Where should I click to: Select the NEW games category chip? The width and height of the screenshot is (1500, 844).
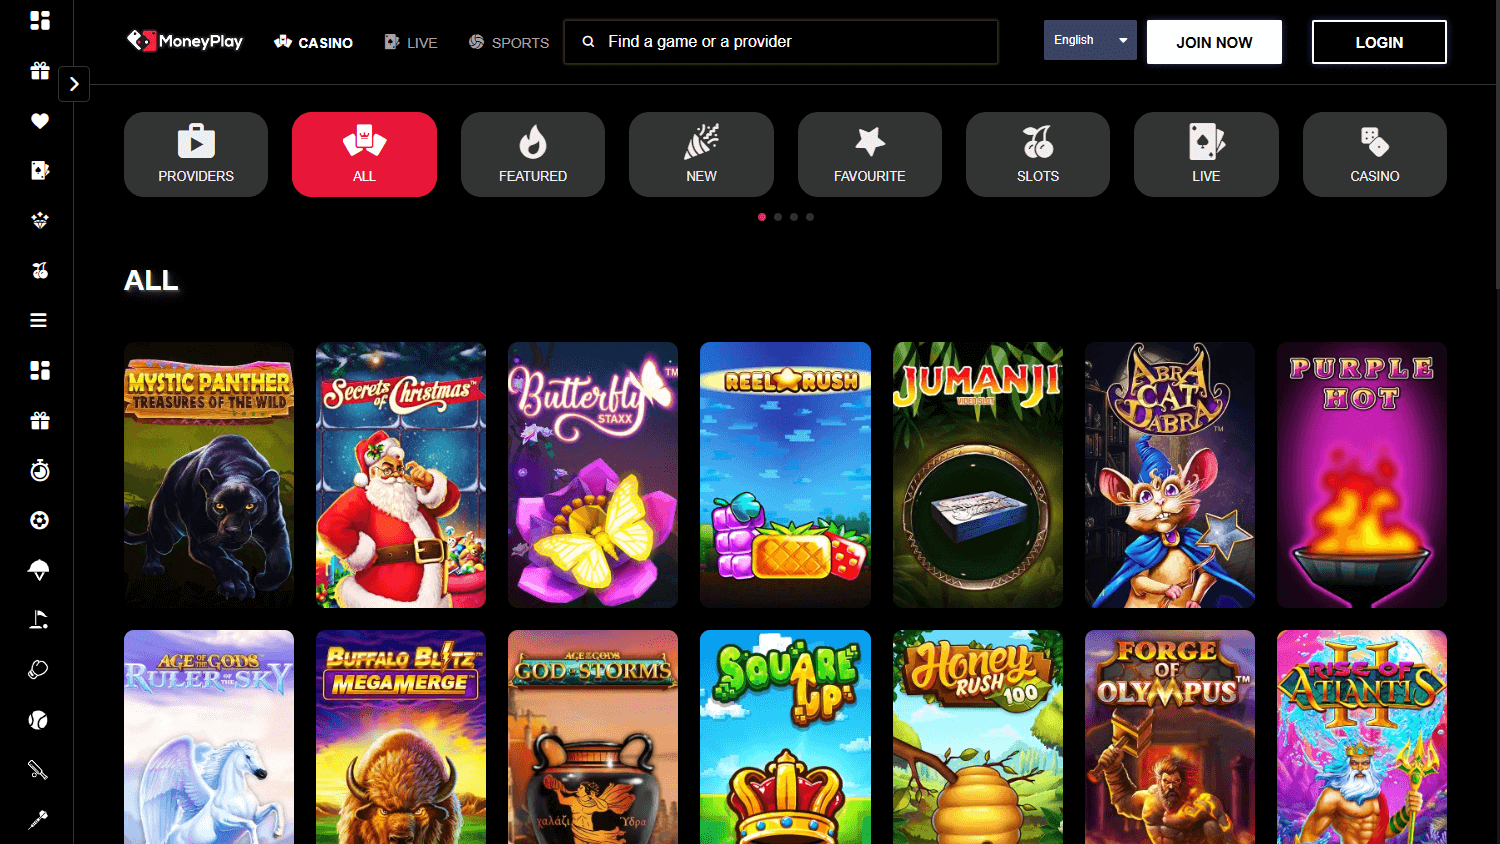pos(701,155)
